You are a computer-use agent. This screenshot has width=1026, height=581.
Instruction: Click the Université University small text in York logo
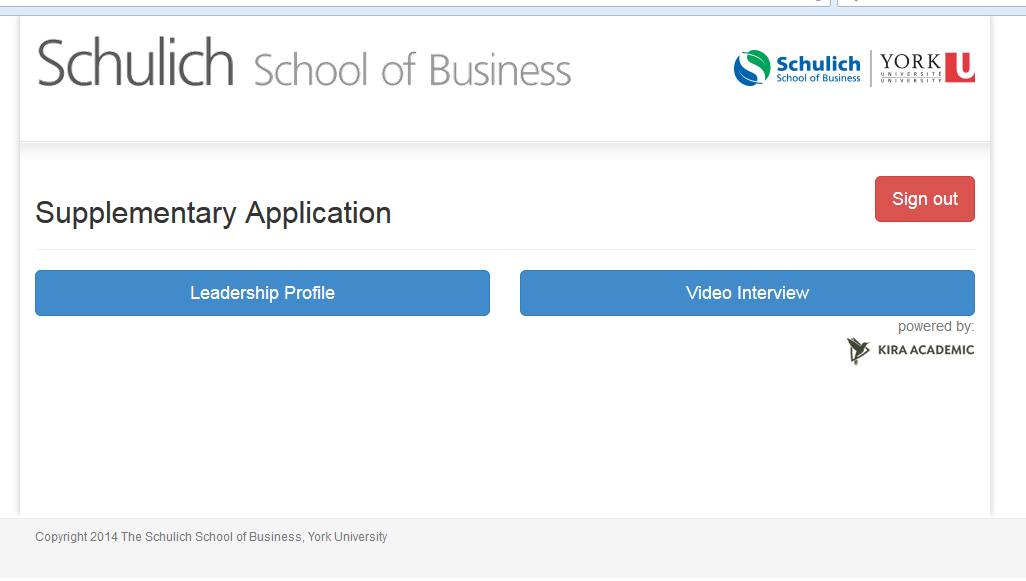click(x=910, y=77)
